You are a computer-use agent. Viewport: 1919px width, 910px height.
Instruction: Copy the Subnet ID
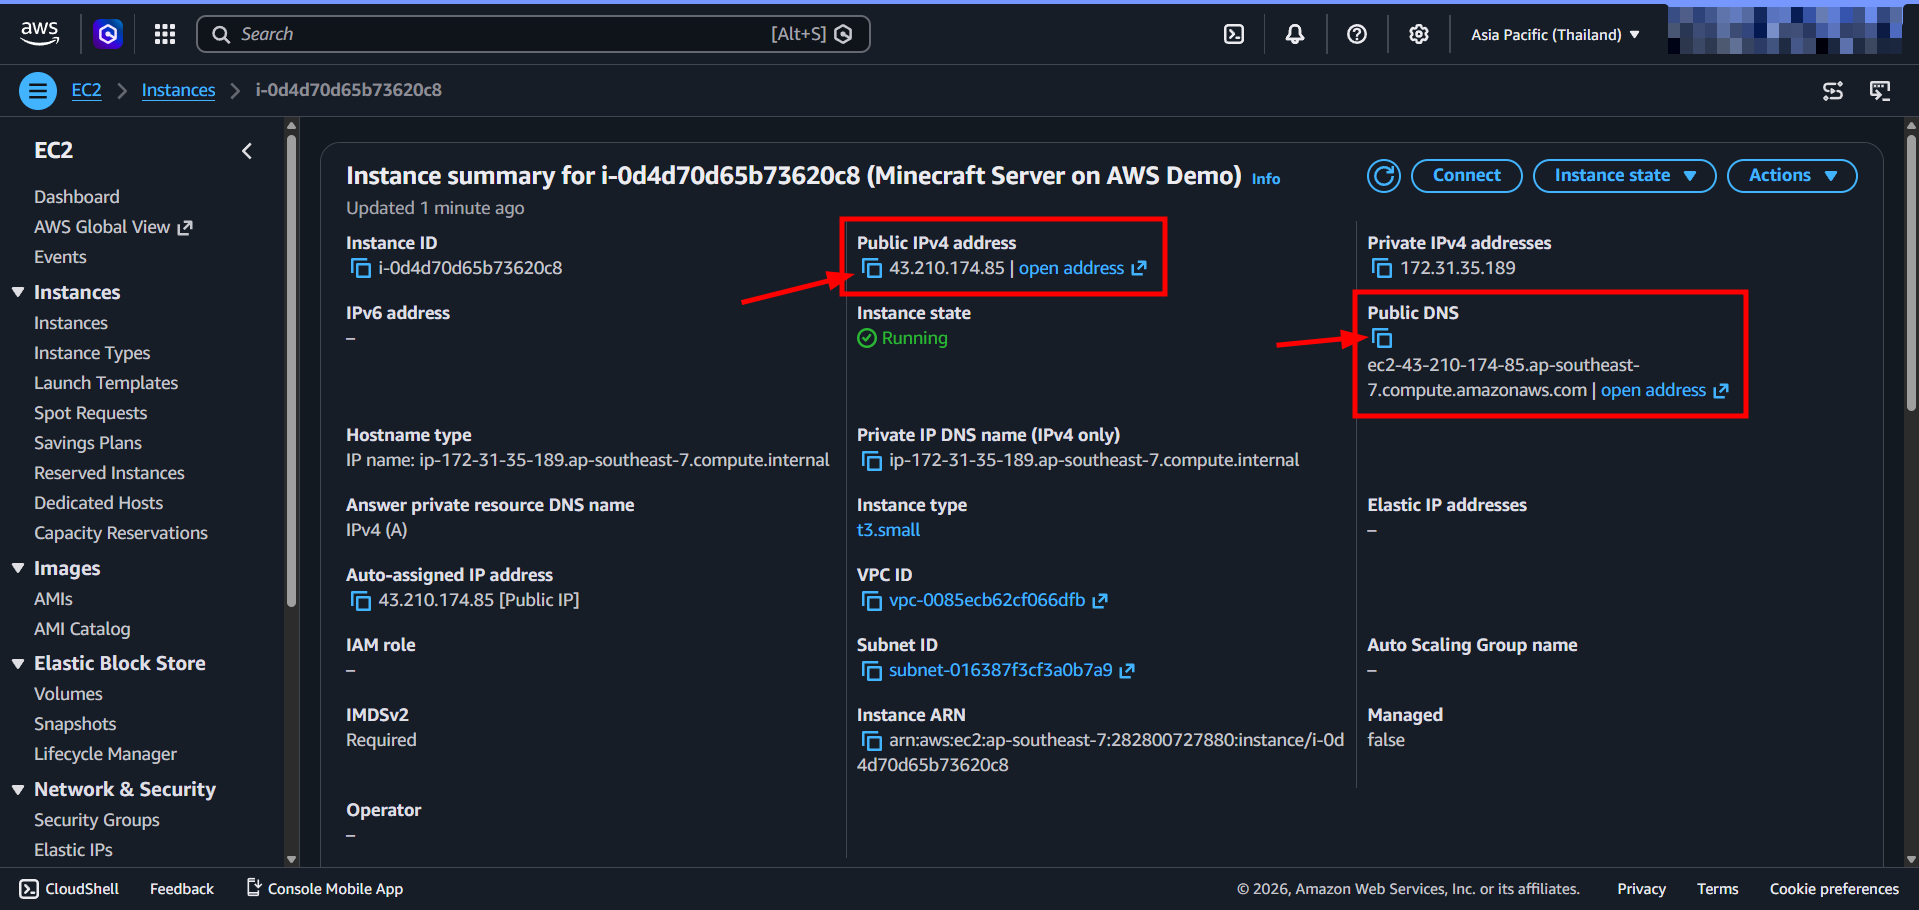tap(872, 670)
